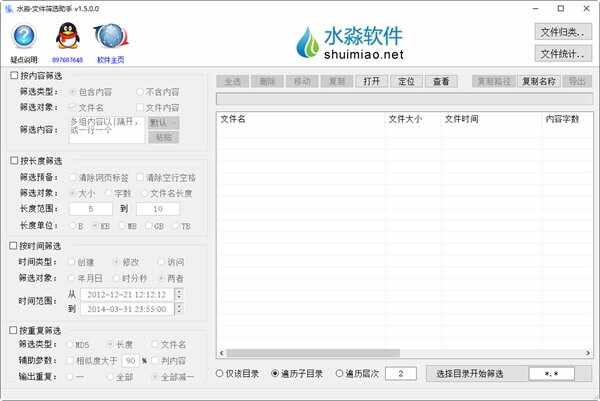Select the 遍历层次 radio option
Viewport: 600px width, 401px height.
(x=337, y=373)
